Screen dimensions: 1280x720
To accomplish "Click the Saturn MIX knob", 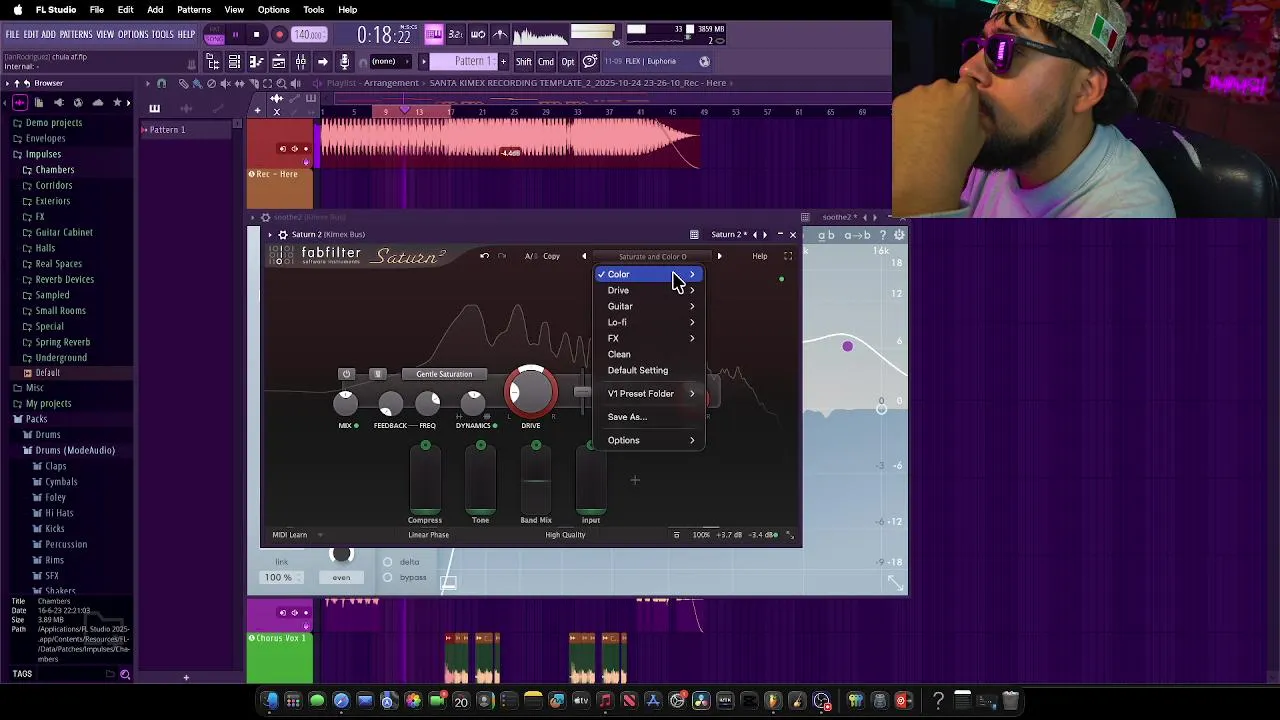I will click(x=345, y=403).
